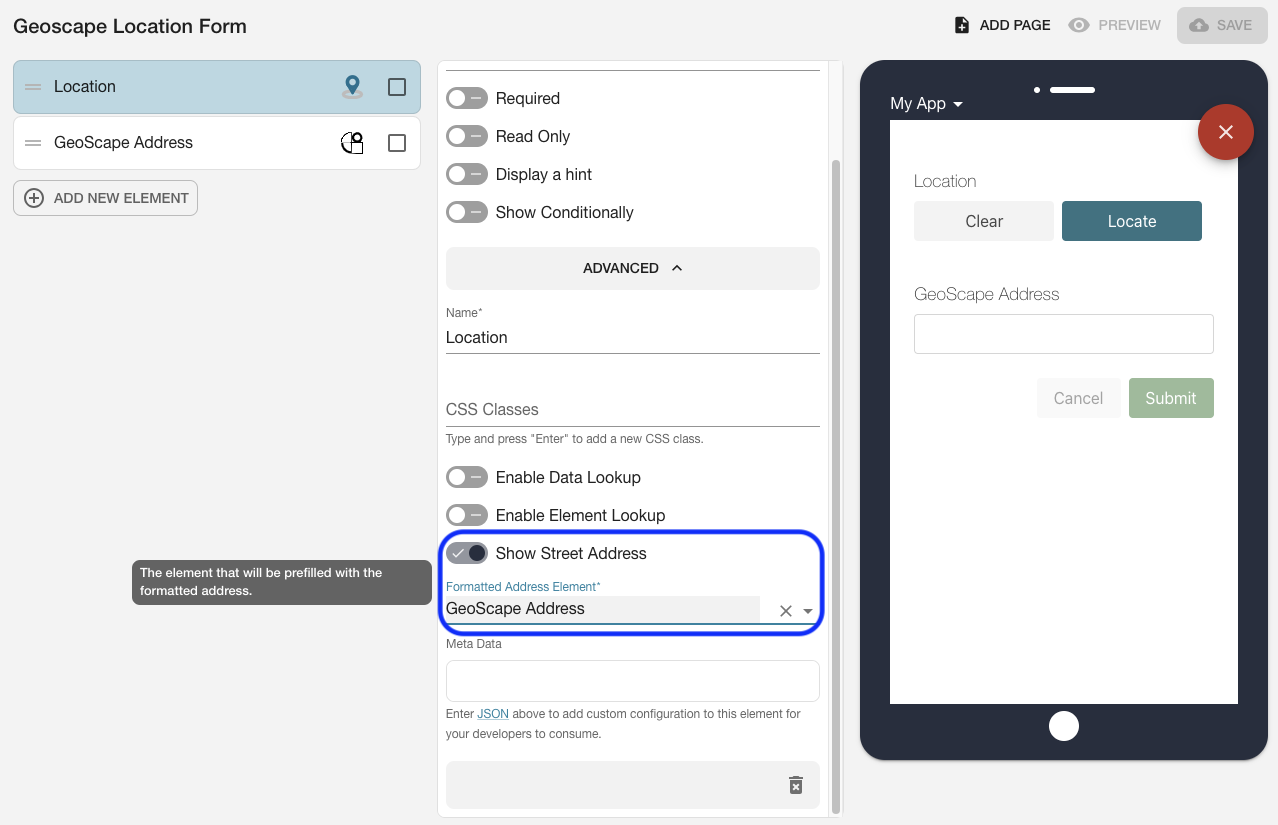The image size is (1278, 825).
Task: Click the Clear button in preview
Action: coord(984,221)
